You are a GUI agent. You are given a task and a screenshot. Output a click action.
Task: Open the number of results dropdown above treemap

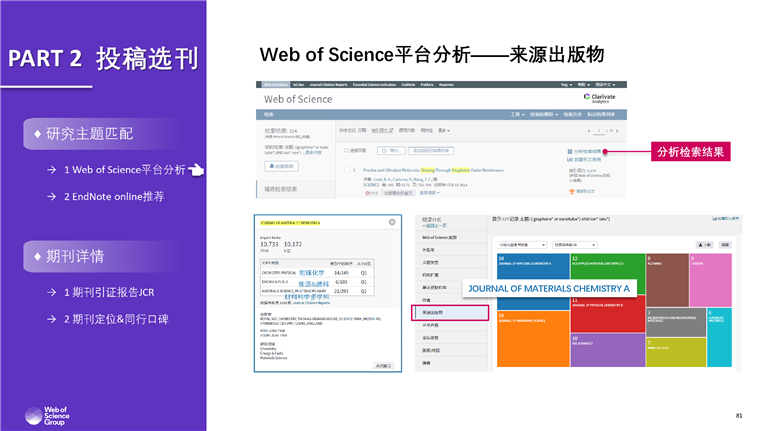[575, 244]
